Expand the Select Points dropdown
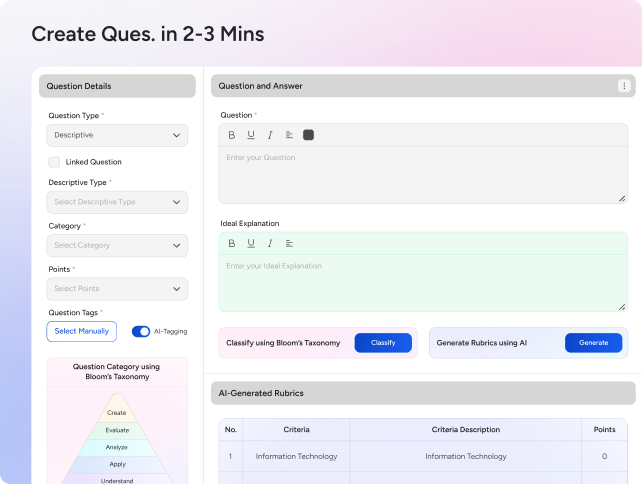The width and height of the screenshot is (642, 484). (117, 289)
